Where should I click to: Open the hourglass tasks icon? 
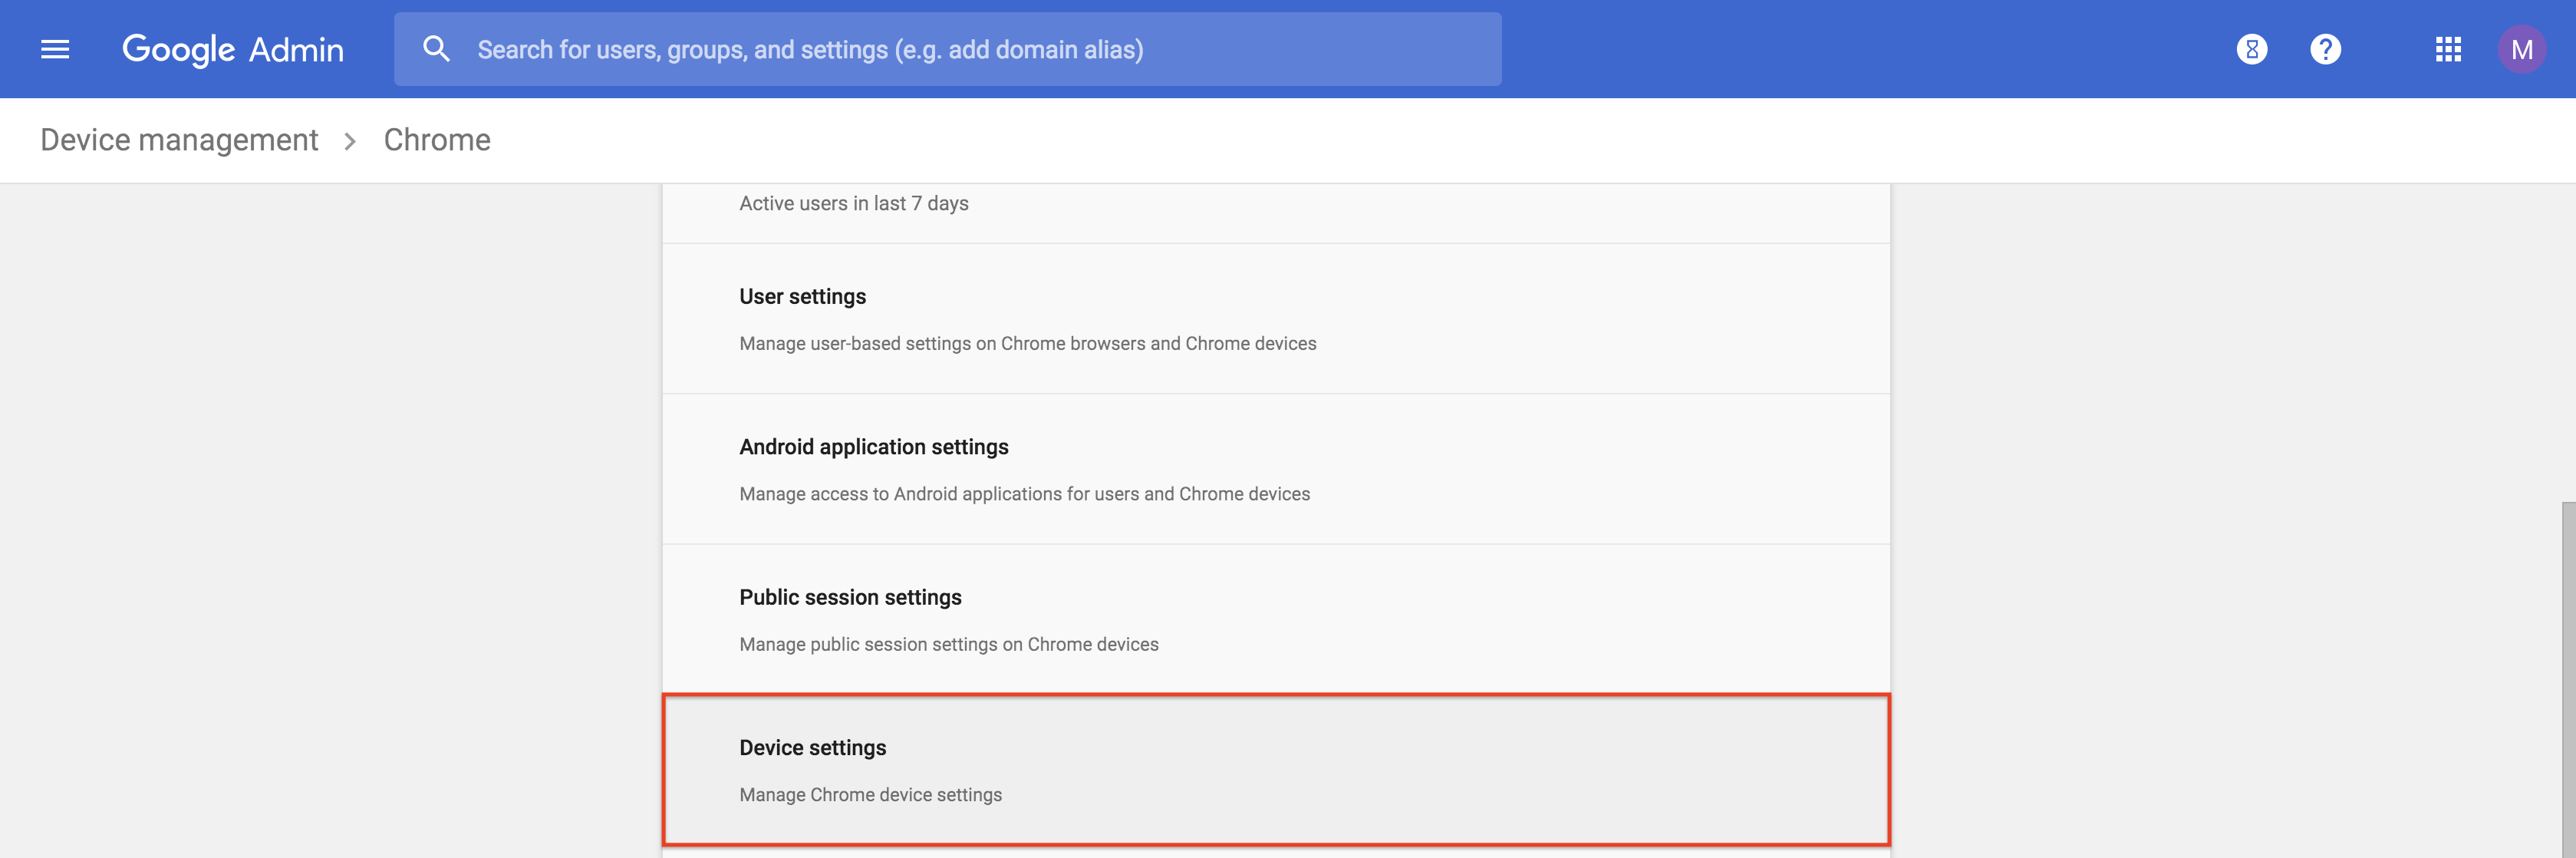pyautogui.click(x=2251, y=49)
